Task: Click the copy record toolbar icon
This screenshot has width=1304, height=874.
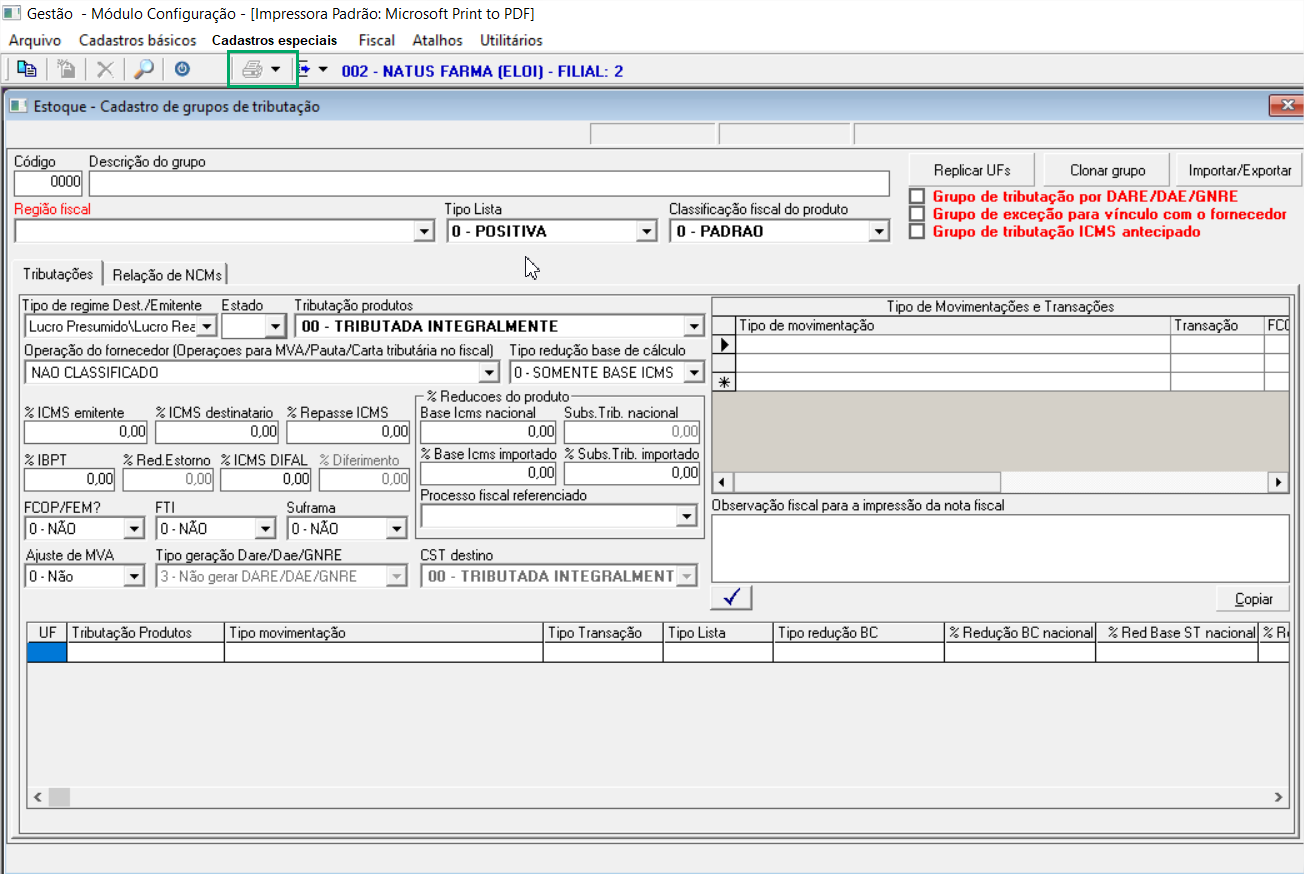Action: (26, 70)
